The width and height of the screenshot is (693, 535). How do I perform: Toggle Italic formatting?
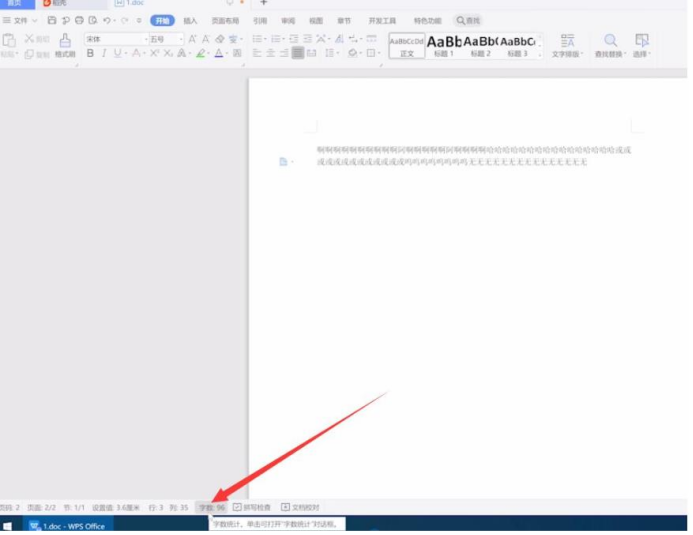click(x=104, y=53)
